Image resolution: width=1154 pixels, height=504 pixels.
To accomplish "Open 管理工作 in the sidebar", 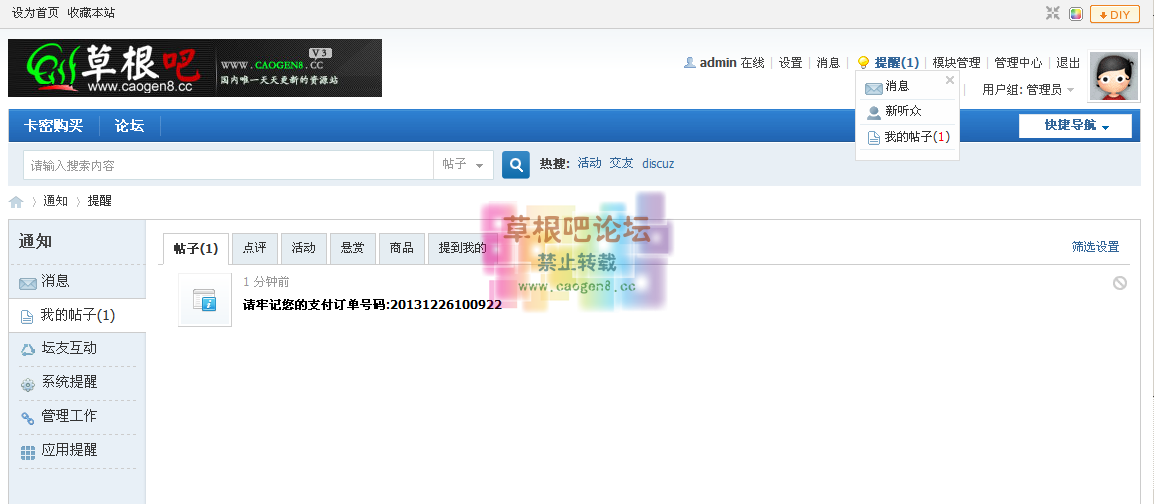I will 69,416.
